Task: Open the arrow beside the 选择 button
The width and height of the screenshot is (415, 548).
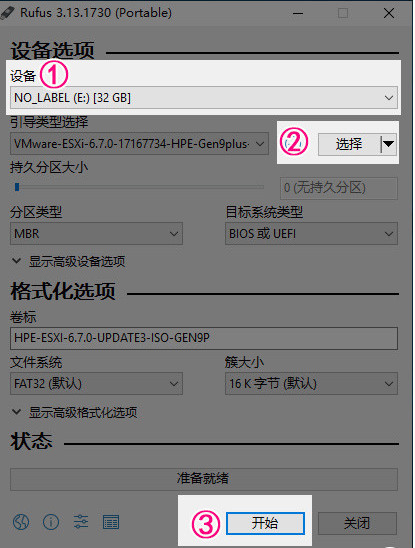Action: [x=388, y=144]
